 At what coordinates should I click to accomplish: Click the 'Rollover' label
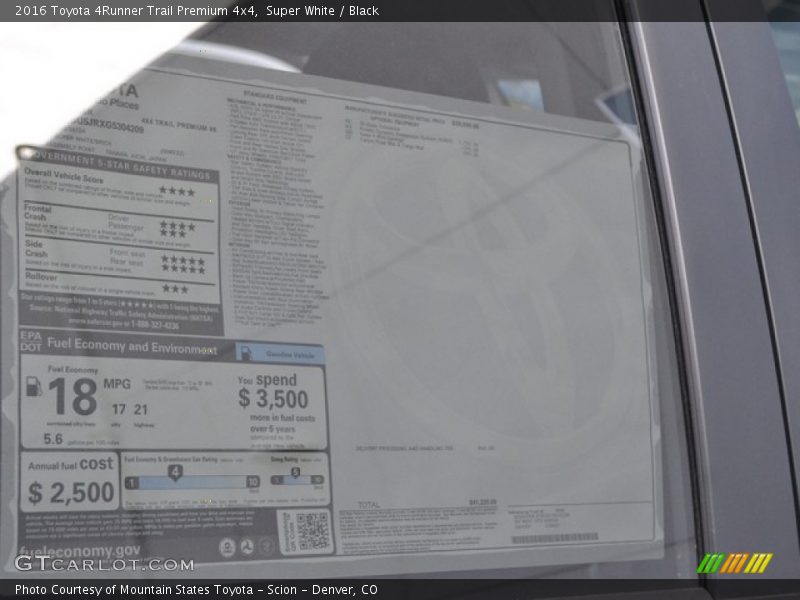click(41, 277)
